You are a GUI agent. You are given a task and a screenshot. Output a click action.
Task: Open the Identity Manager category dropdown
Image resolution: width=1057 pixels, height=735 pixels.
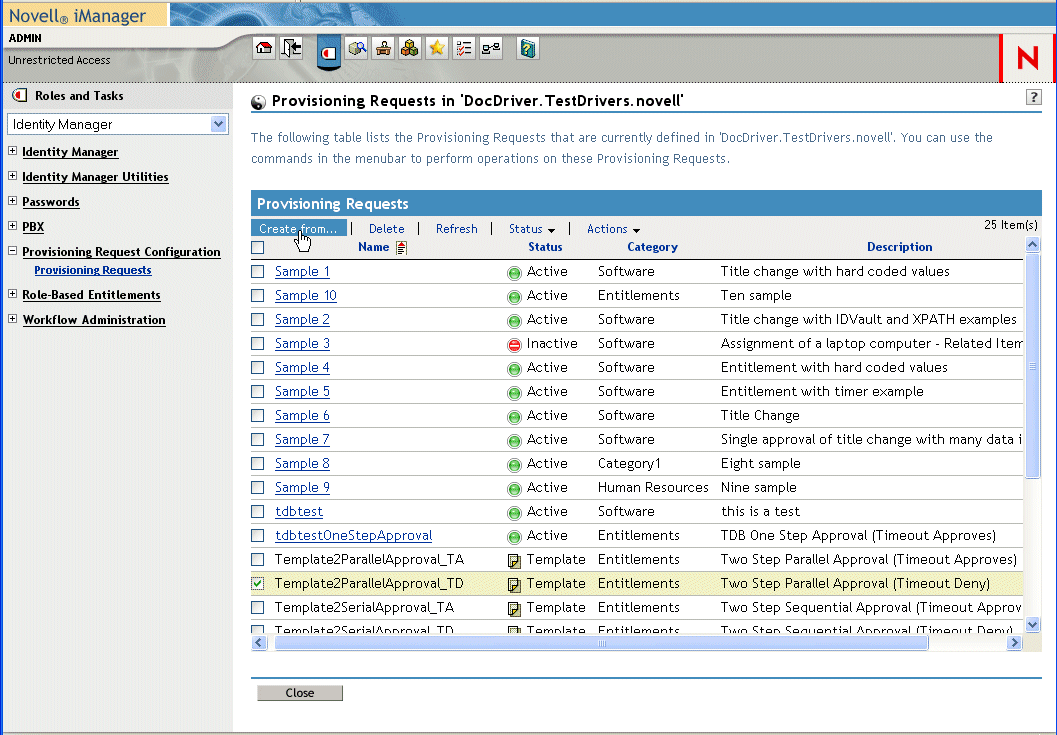(219, 124)
